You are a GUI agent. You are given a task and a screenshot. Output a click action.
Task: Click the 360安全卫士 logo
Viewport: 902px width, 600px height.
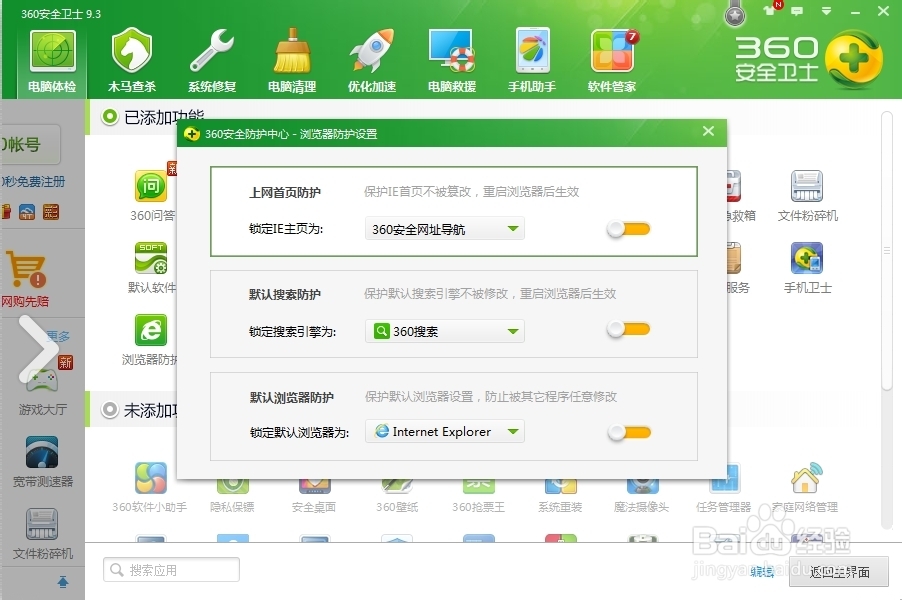808,59
